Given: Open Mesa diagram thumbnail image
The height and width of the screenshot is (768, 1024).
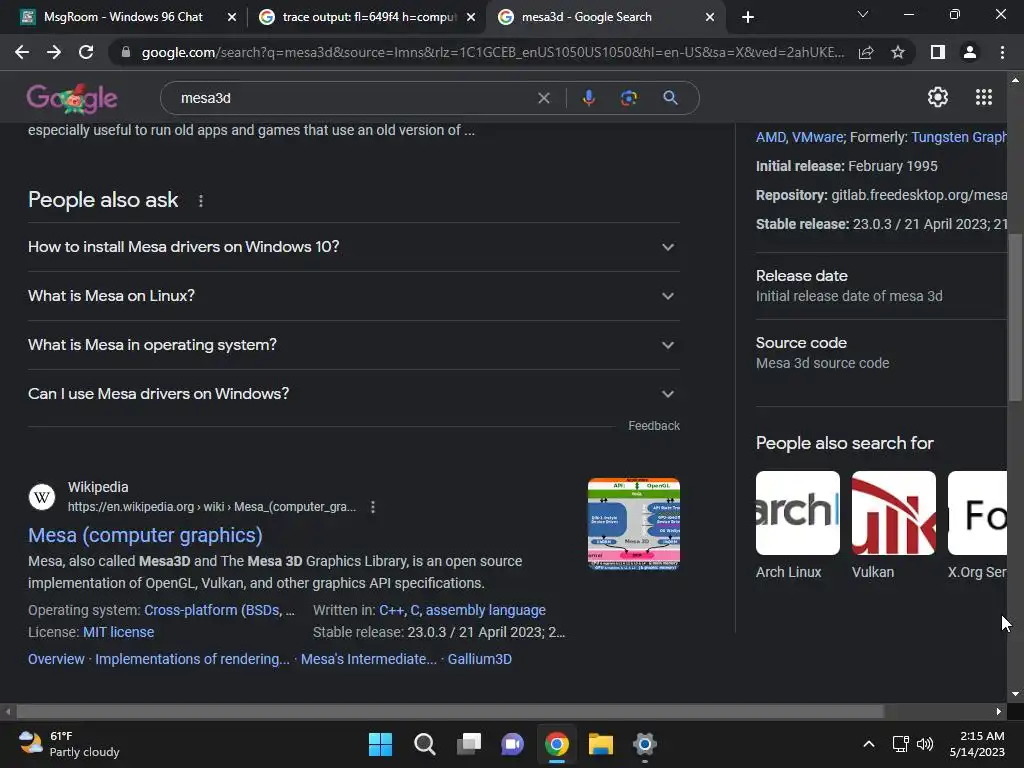Looking at the screenshot, I should point(633,524).
